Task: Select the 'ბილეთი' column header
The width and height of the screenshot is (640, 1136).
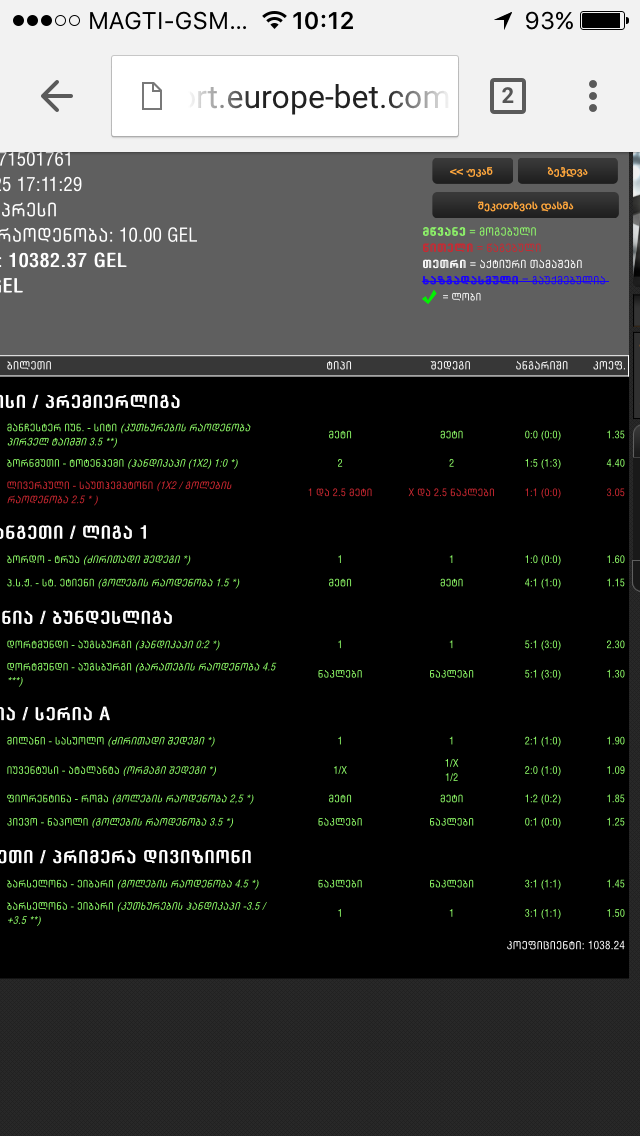Action: pyautogui.click(x=29, y=366)
